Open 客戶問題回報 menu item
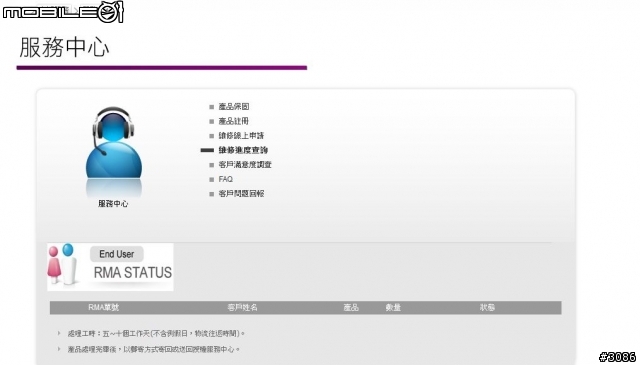Viewport: 640px width, 365px height. coord(241,194)
